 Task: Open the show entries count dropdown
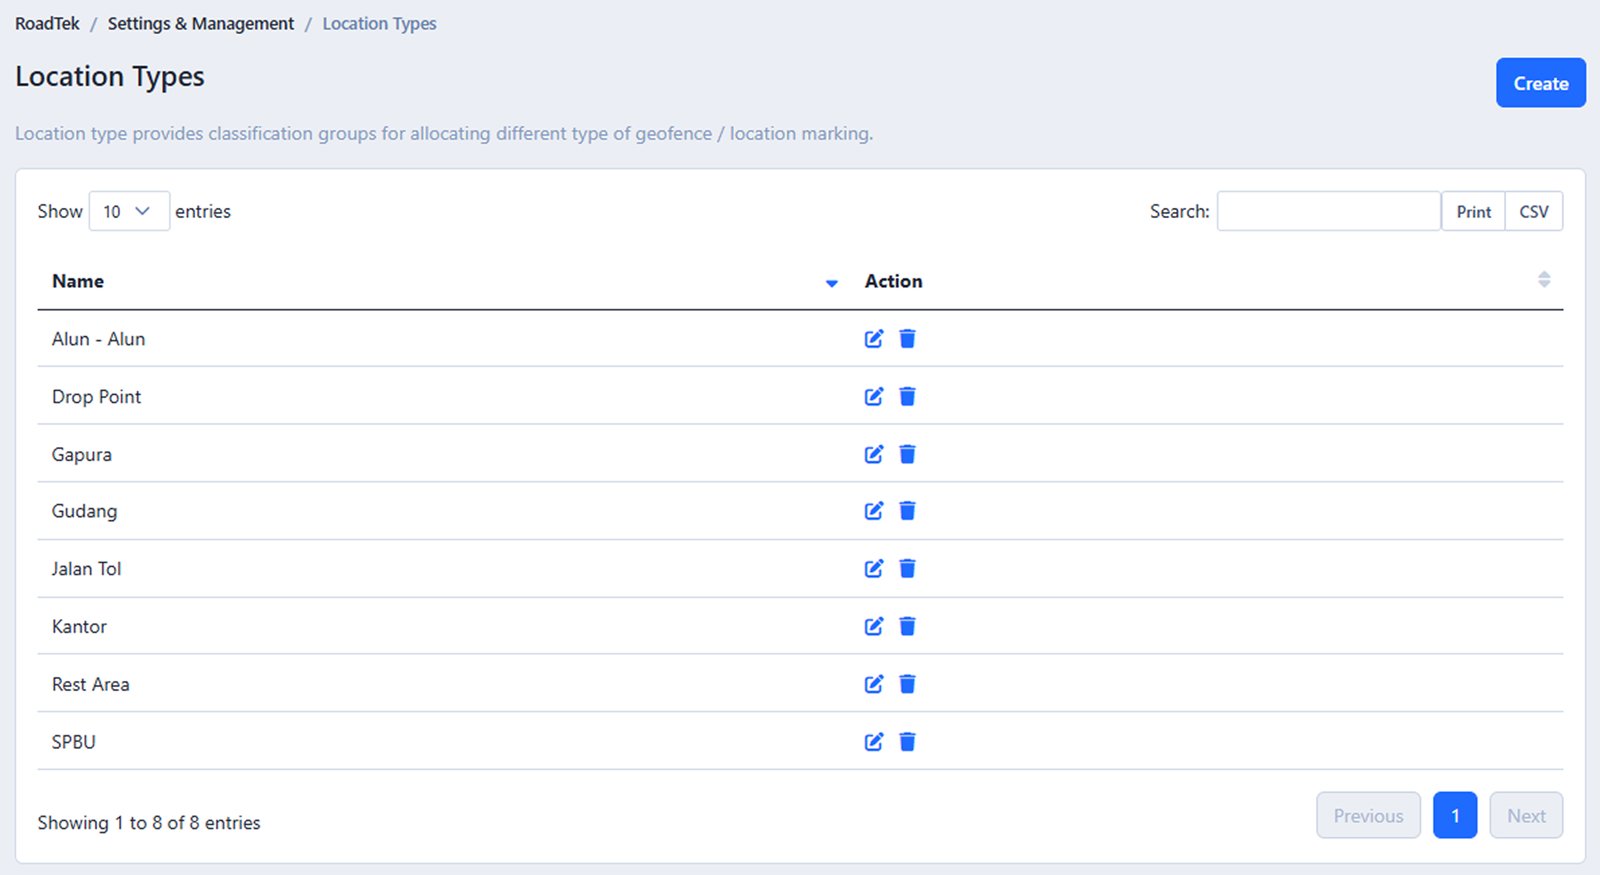tap(129, 211)
